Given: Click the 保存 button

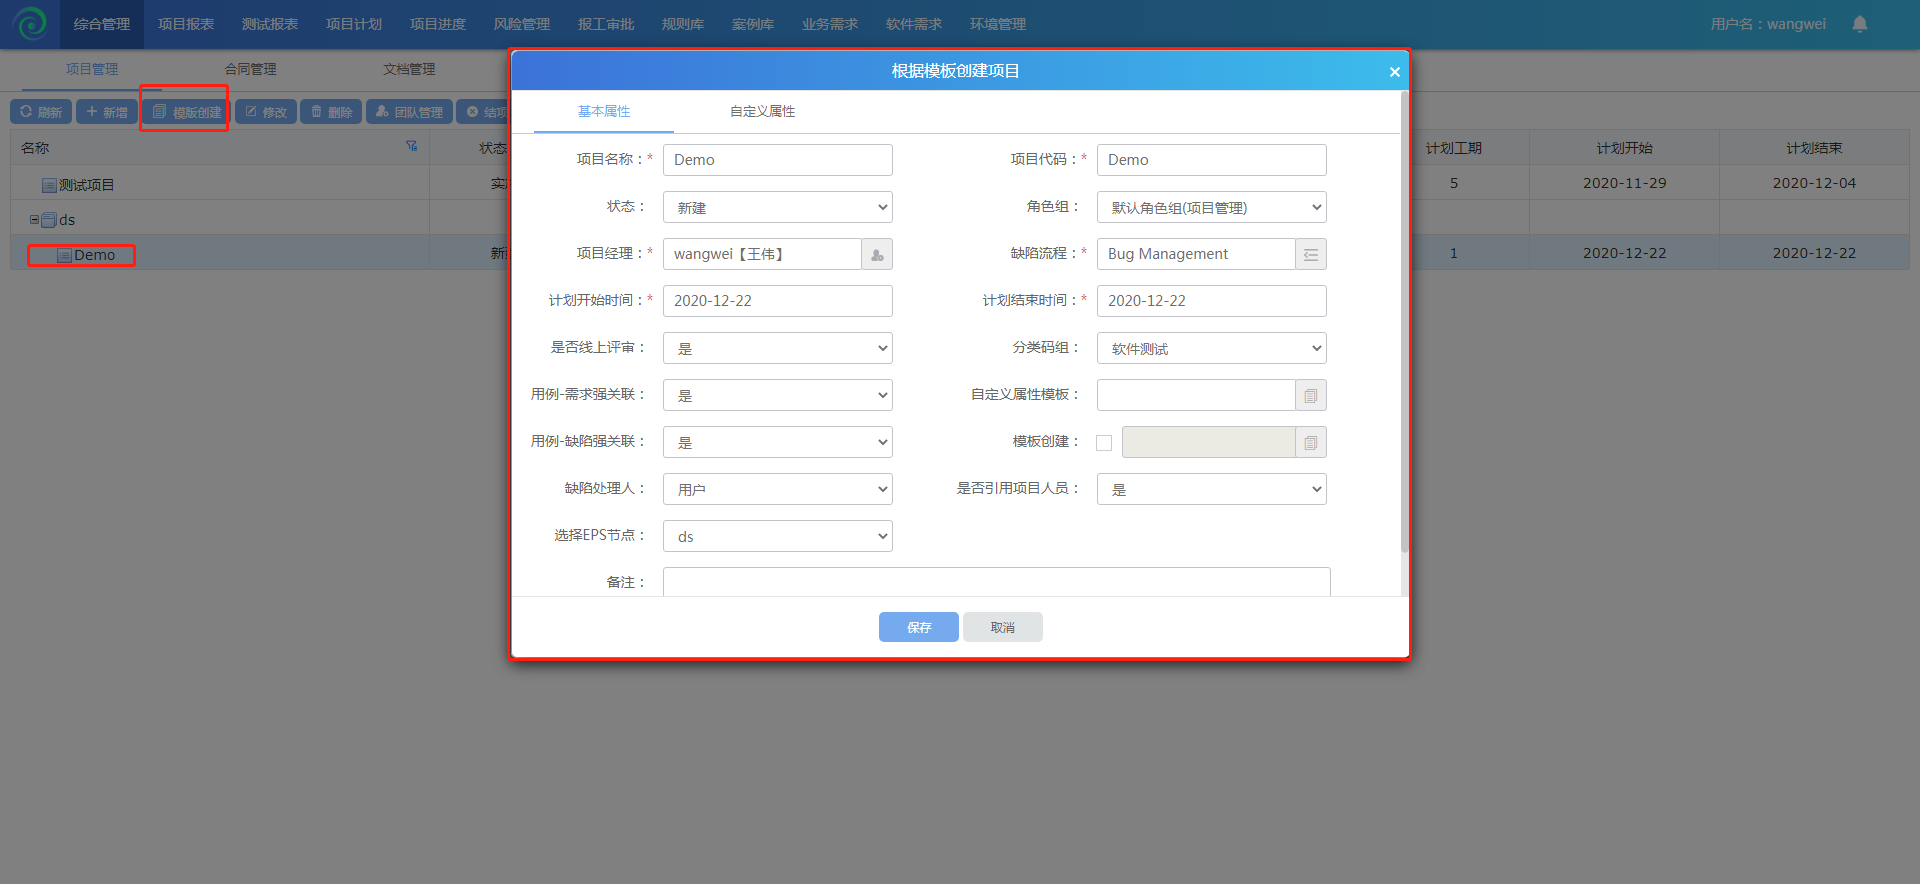Looking at the screenshot, I should click(918, 627).
